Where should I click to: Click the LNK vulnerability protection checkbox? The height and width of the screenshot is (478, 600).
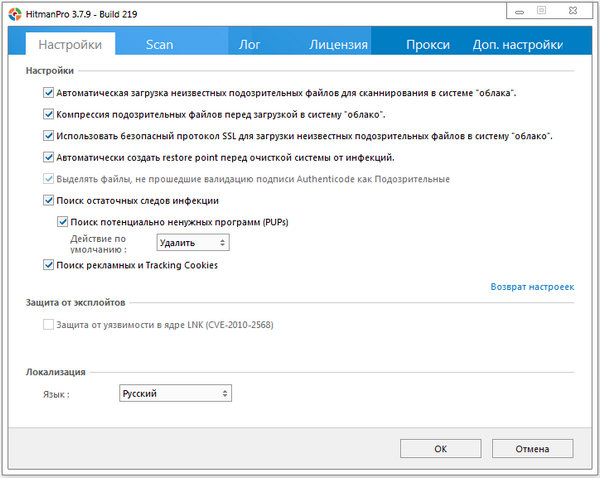click(x=48, y=325)
